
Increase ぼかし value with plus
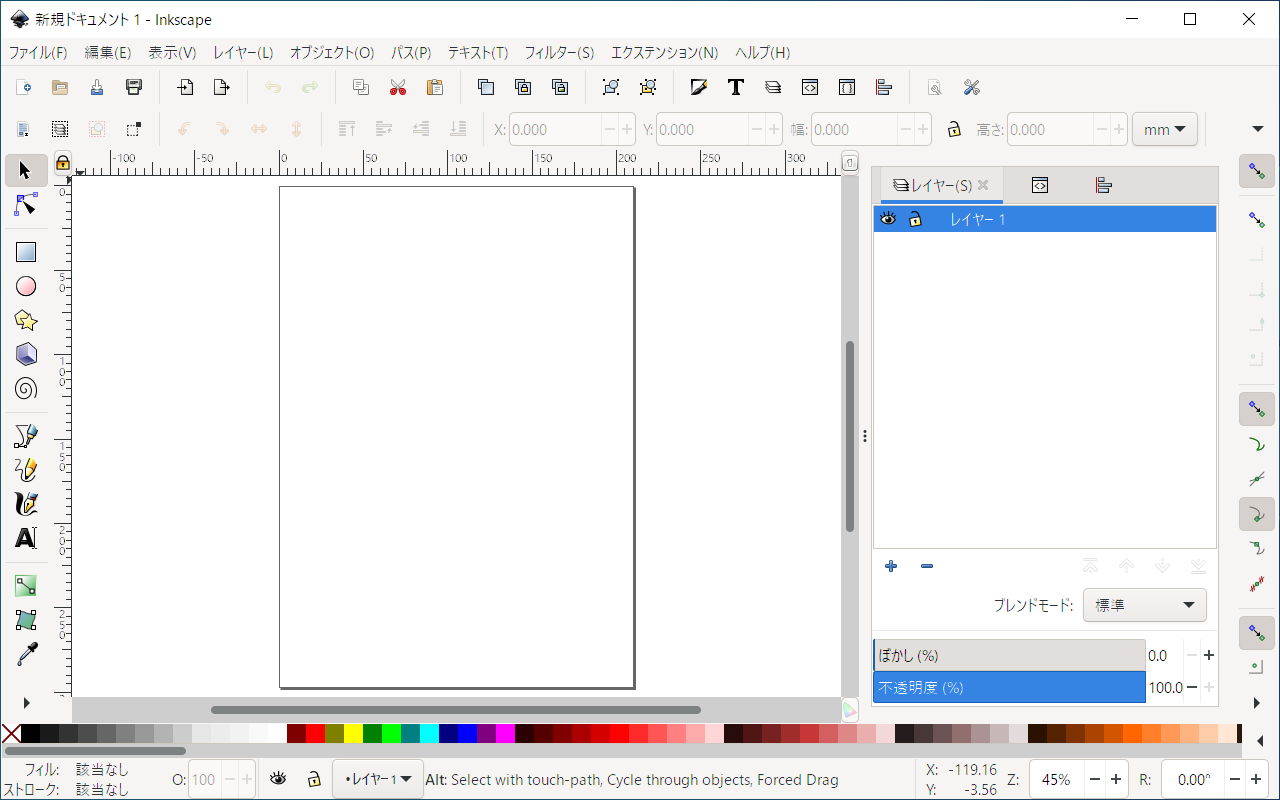[x=1209, y=656]
